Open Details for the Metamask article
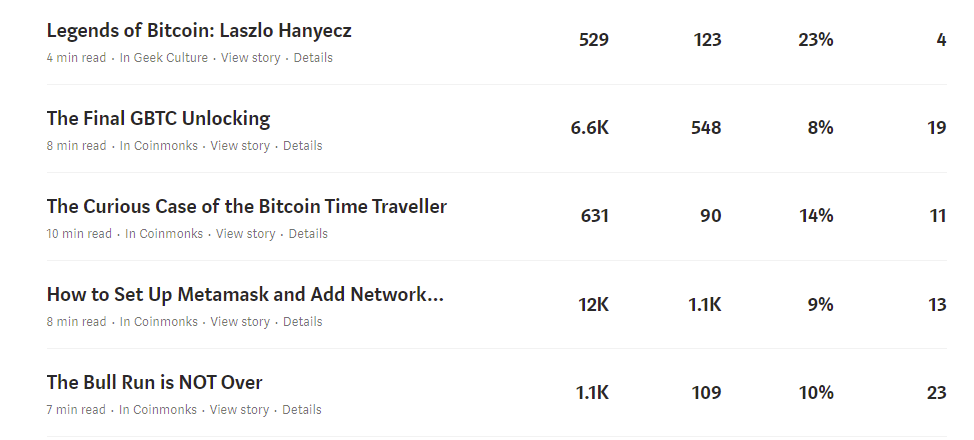The height and width of the screenshot is (440, 974). [x=303, y=322]
